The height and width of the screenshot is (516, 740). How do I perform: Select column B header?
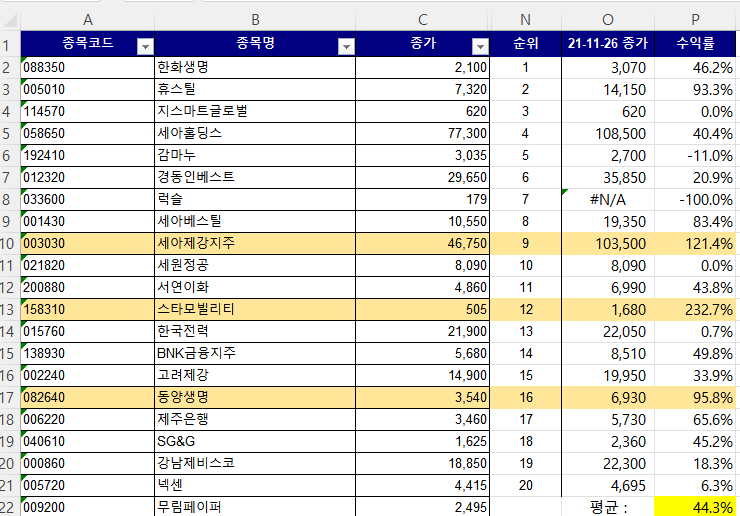click(x=255, y=20)
